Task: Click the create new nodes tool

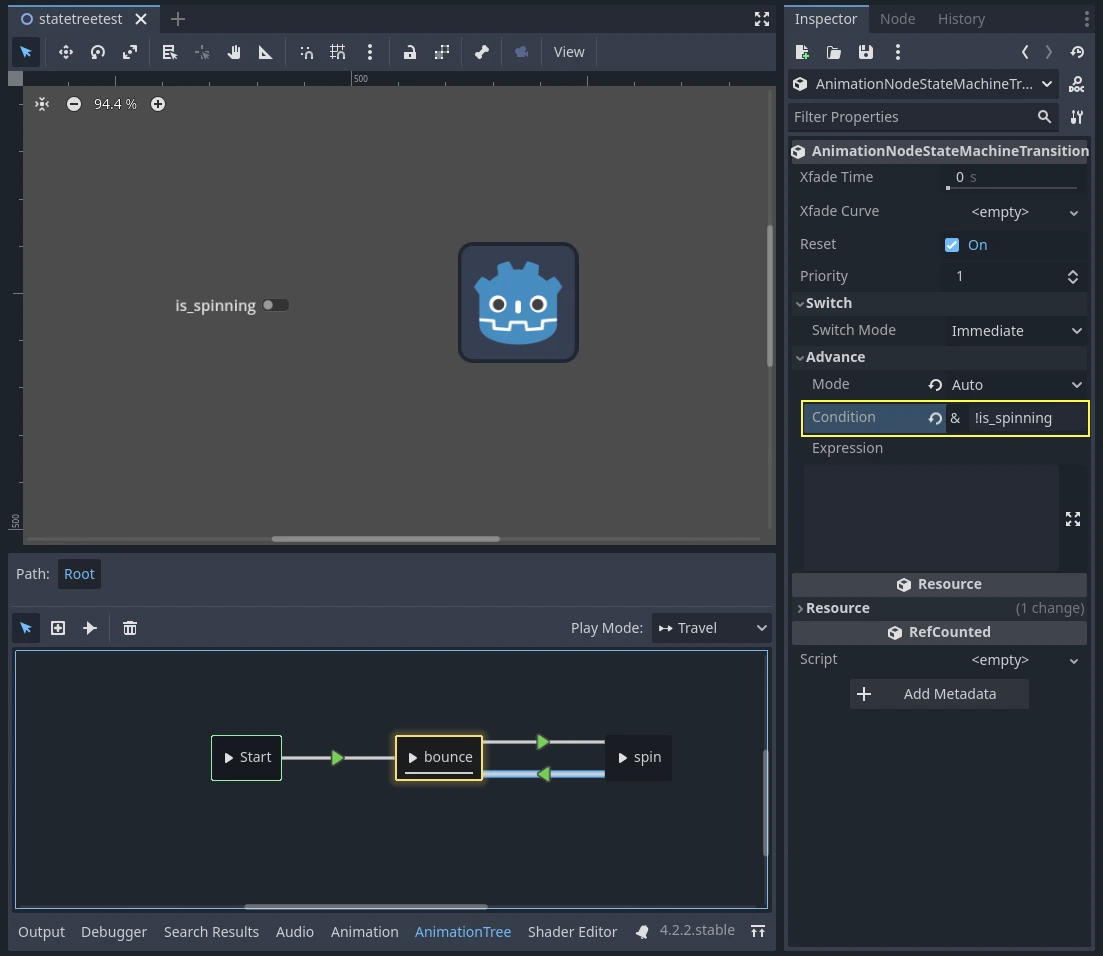Action: tap(58, 628)
